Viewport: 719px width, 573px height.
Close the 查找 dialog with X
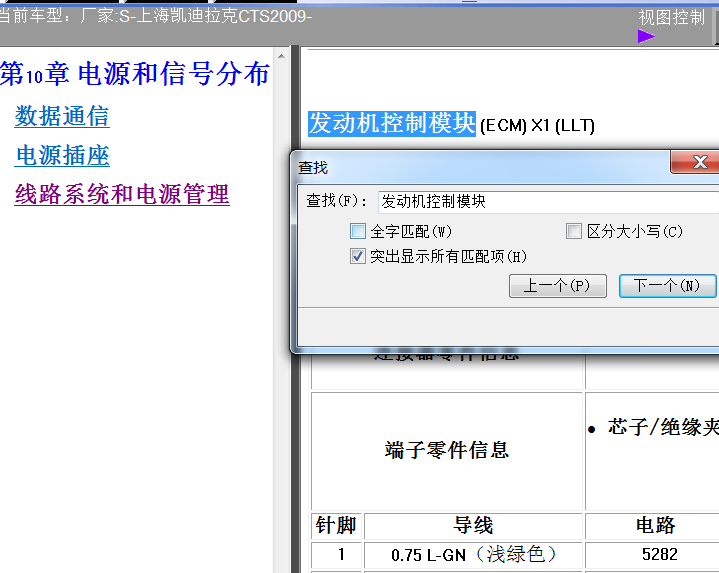coord(696,162)
